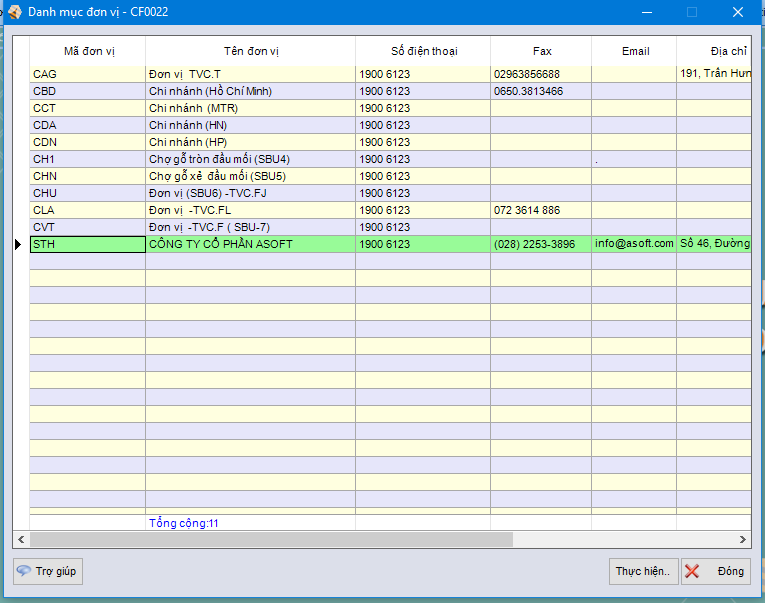Click the horizontal scrollbar thumb
This screenshot has height=603, width=765.
[271, 540]
